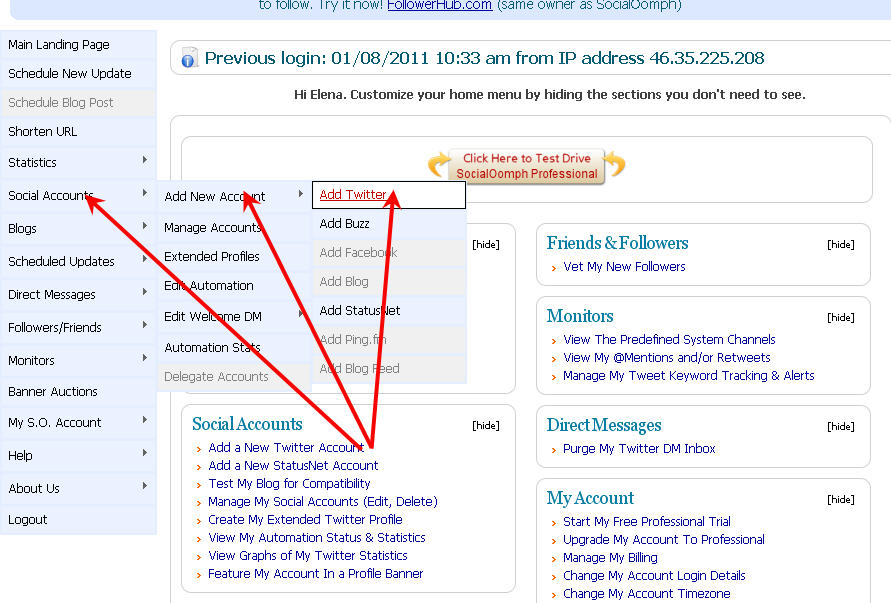Open View Graphs of My Twitter Statistics
Screen dimensions: 891x603
click(308, 556)
